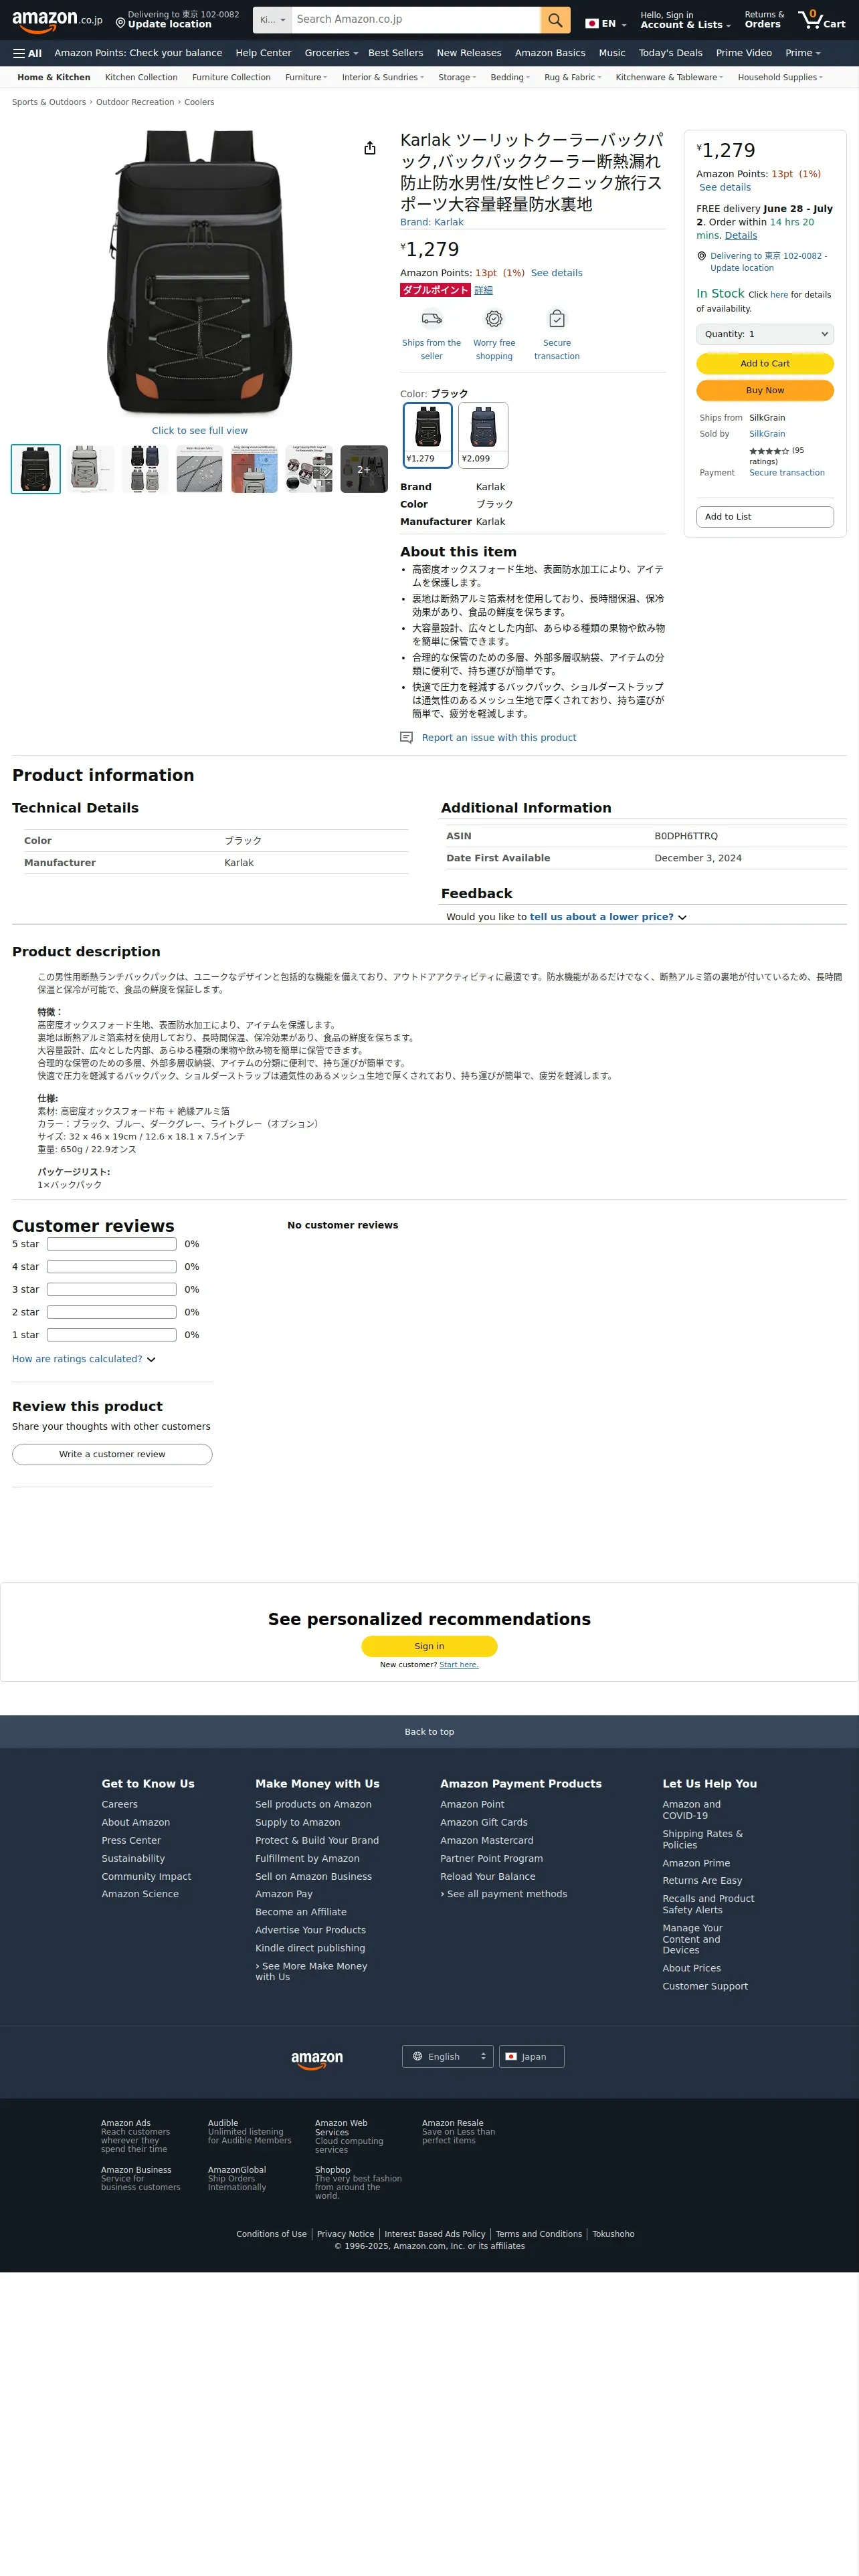Image resolution: width=859 pixels, height=2576 pixels.
Task: Open New Releases
Action: pyautogui.click(x=469, y=53)
